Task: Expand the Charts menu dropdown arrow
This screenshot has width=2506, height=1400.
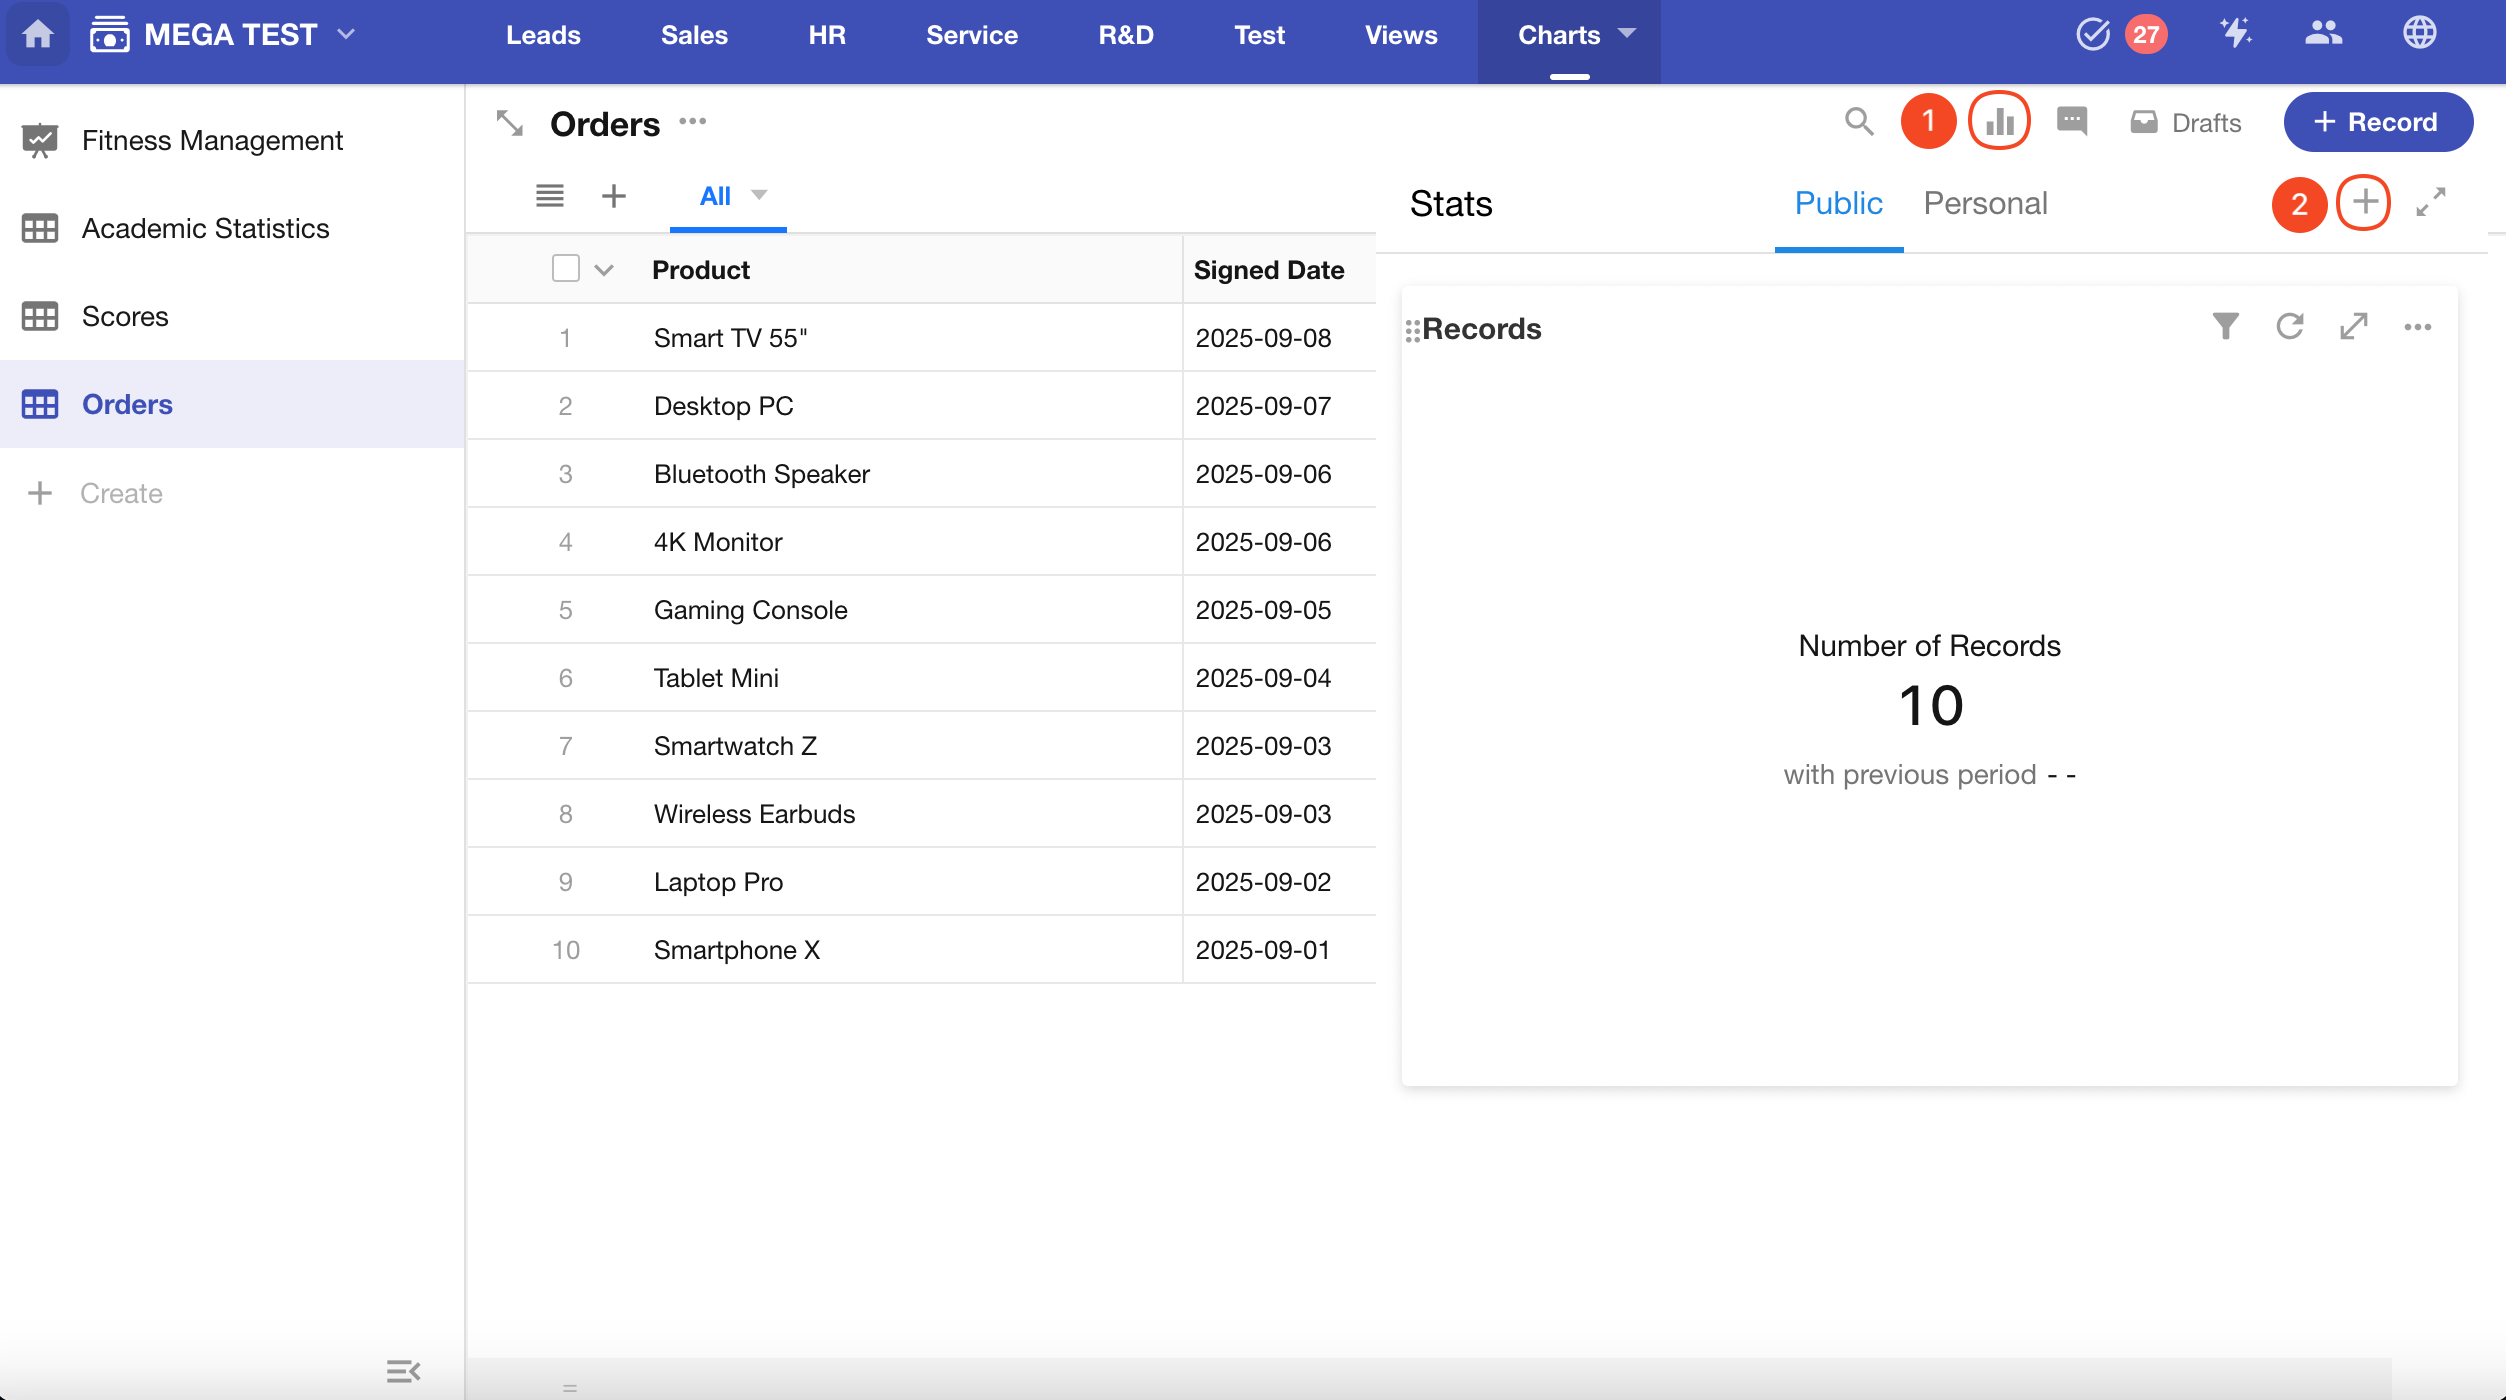Action: (x=1628, y=34)
